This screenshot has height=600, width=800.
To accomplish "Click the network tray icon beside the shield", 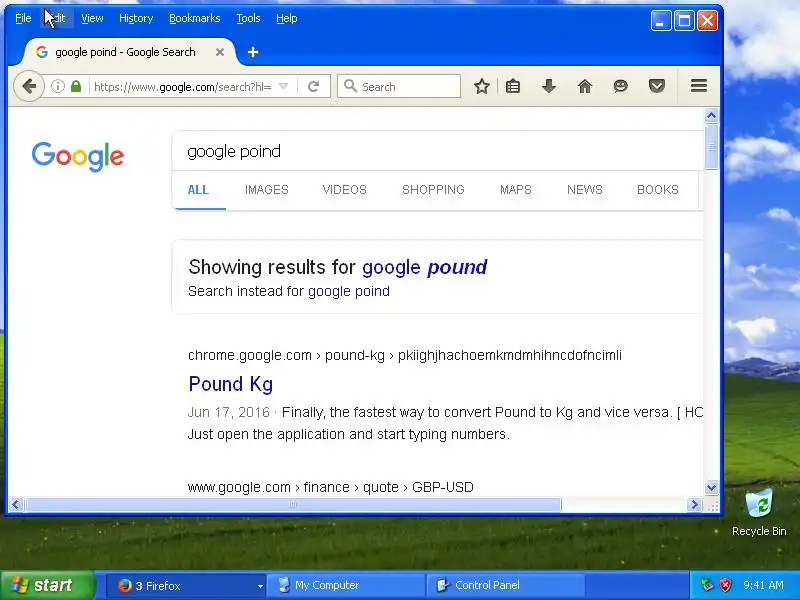I will [x=707, y=585].
